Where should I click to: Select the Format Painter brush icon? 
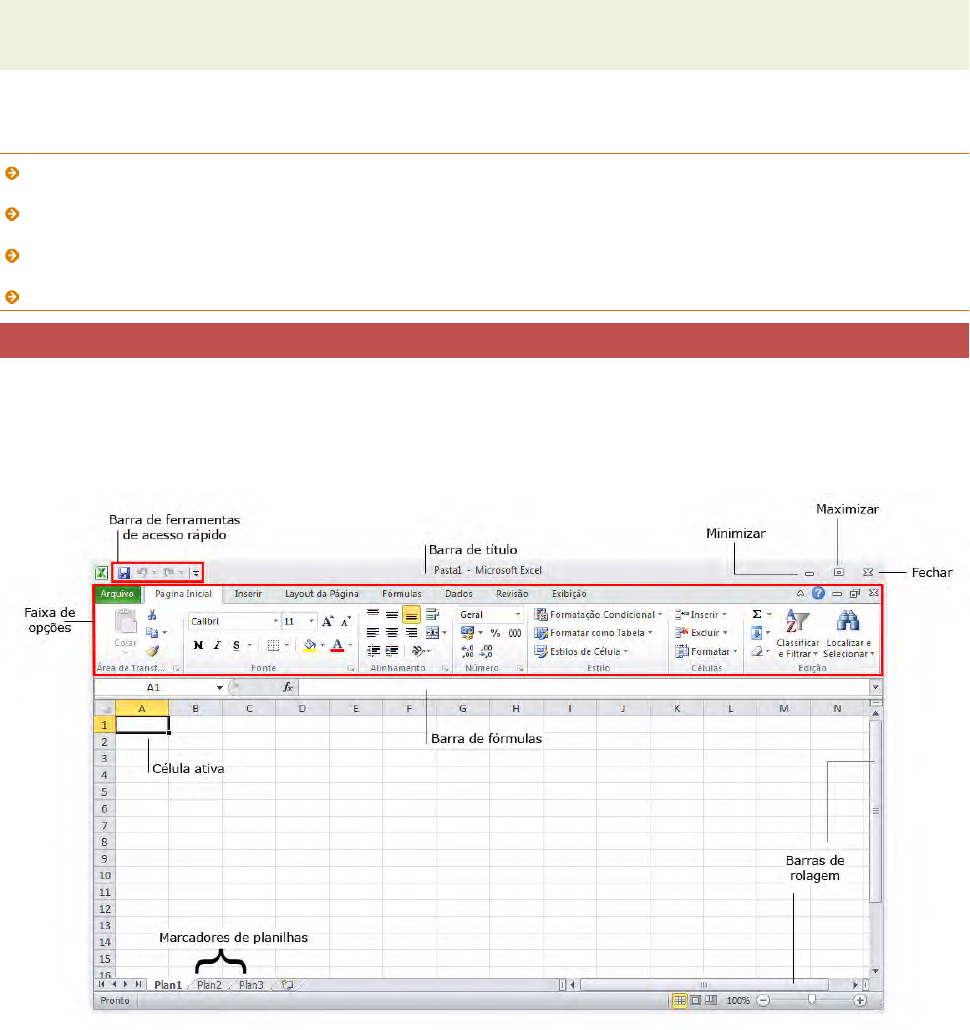tap(153, 650)
